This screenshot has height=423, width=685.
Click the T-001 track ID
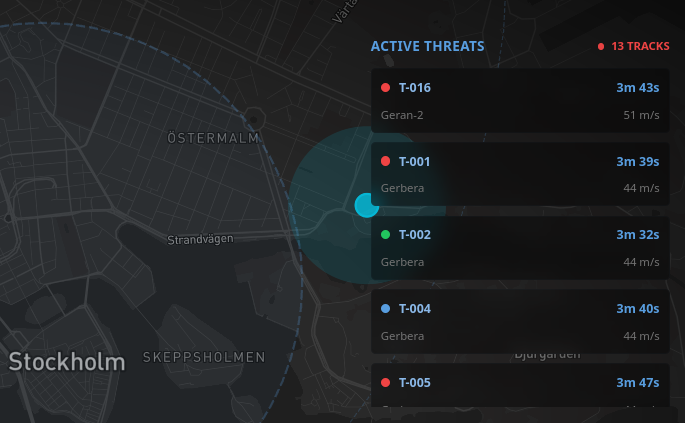[415, 161]
